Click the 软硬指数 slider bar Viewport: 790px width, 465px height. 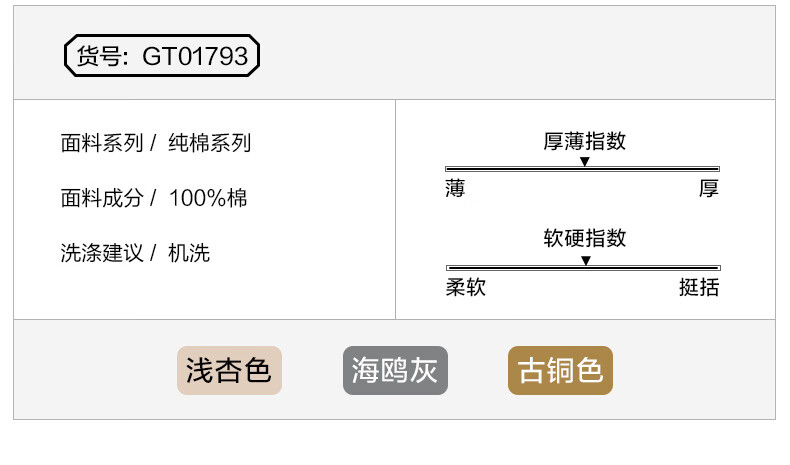pos(583,268)
